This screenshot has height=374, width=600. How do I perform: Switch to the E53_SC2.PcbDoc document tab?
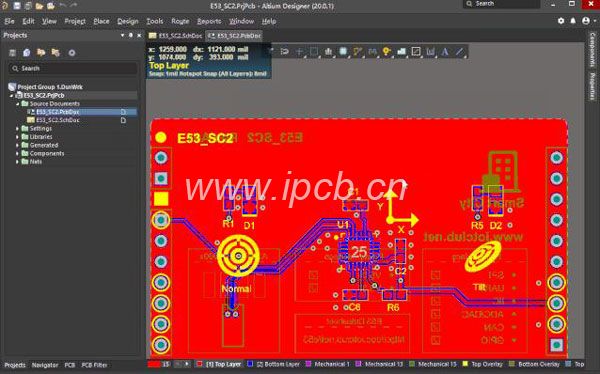234,36
